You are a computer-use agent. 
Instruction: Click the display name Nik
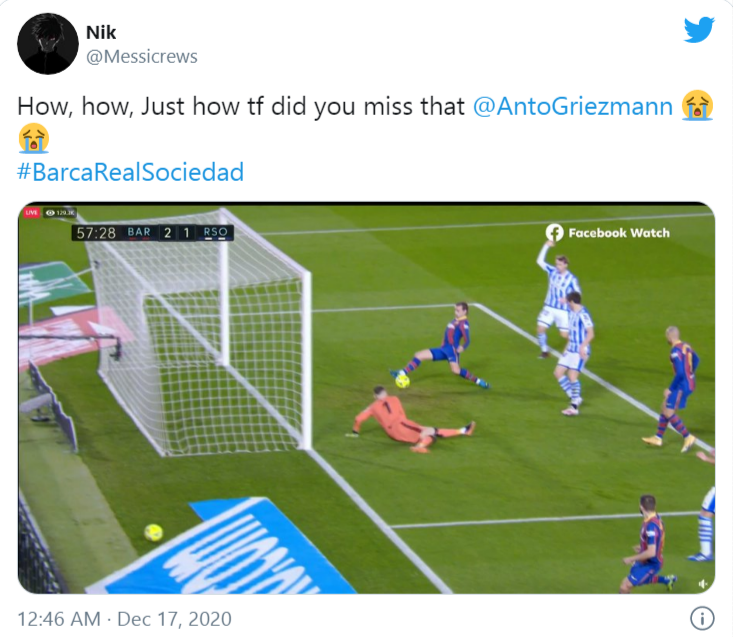[x=101, y=33]
